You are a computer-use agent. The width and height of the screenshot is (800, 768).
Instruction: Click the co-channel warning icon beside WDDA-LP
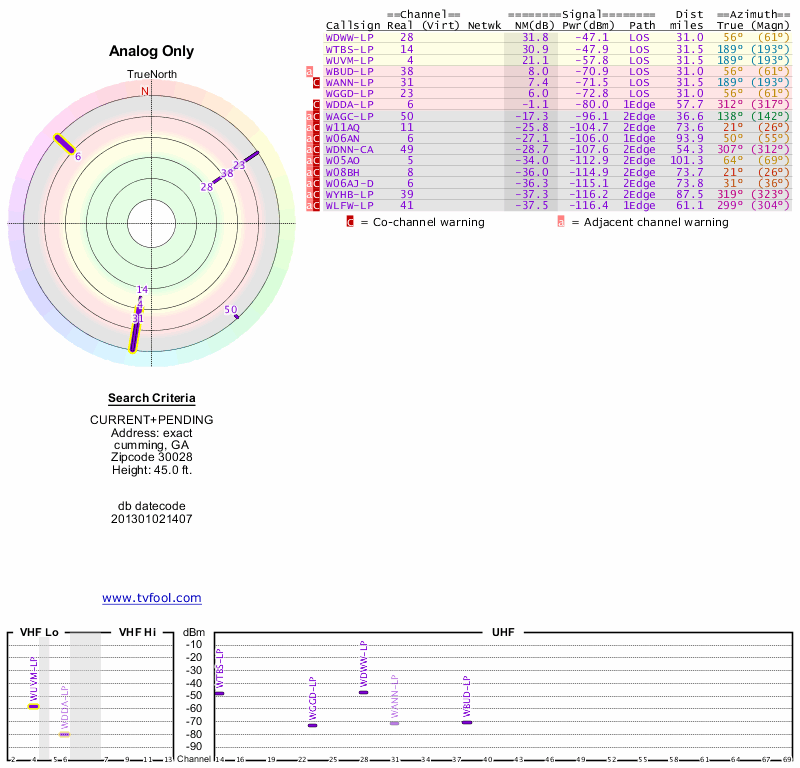point(317,104)
